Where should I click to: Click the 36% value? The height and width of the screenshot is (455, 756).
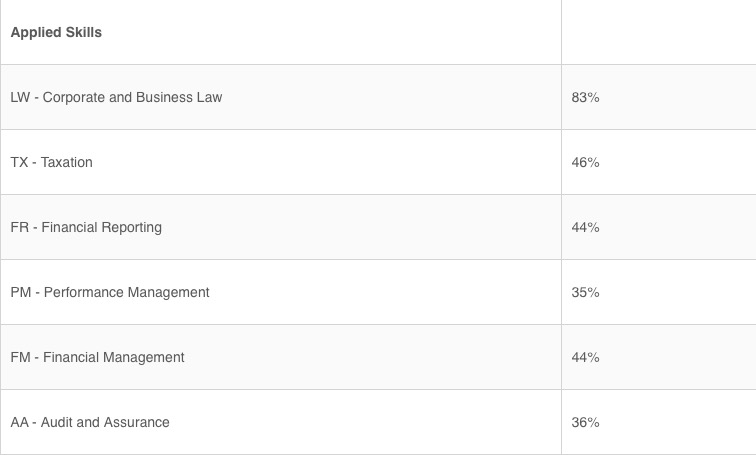(x=585, y=422)
